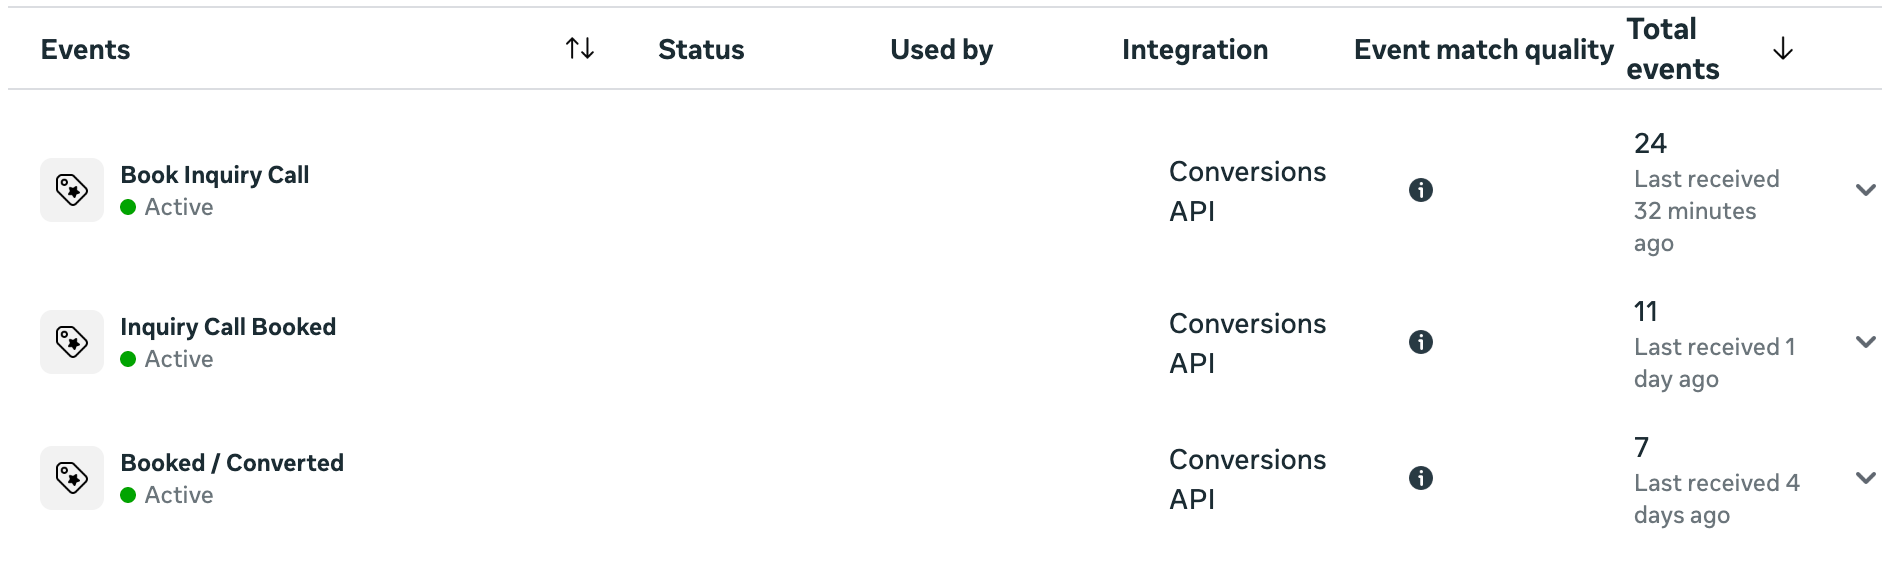Click the 24 total events count
Image resolution: width=1896 pixels, height=568 pixels.
click(1650, 144)
